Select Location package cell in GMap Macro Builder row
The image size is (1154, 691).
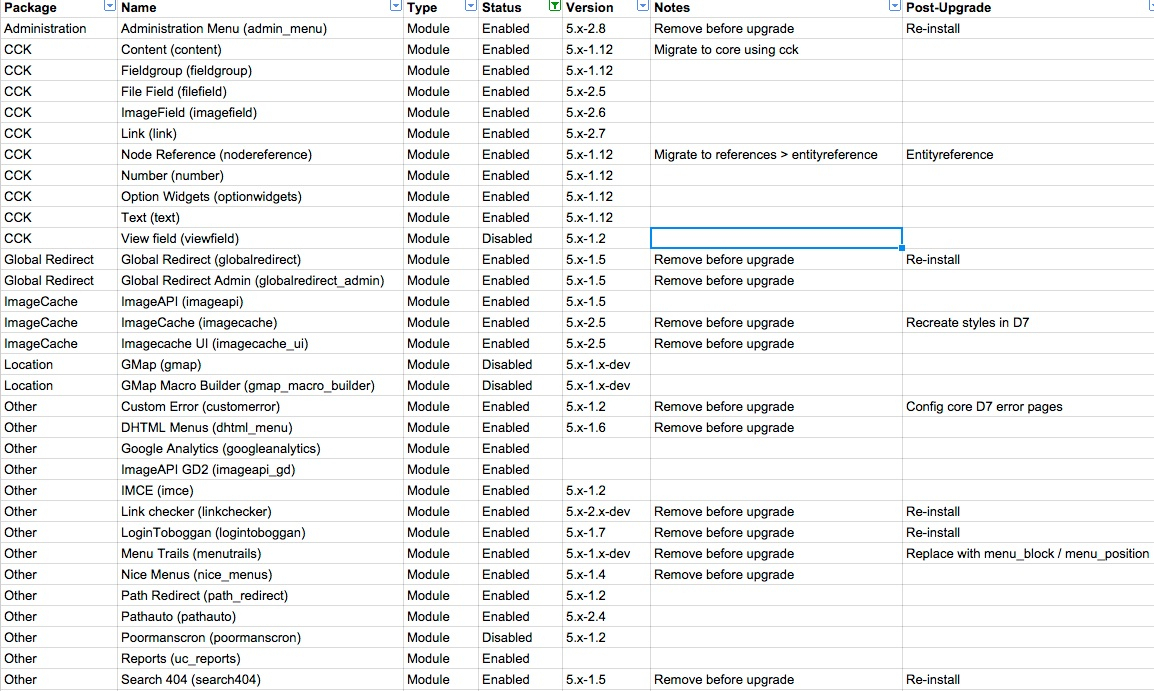[59, 386]
